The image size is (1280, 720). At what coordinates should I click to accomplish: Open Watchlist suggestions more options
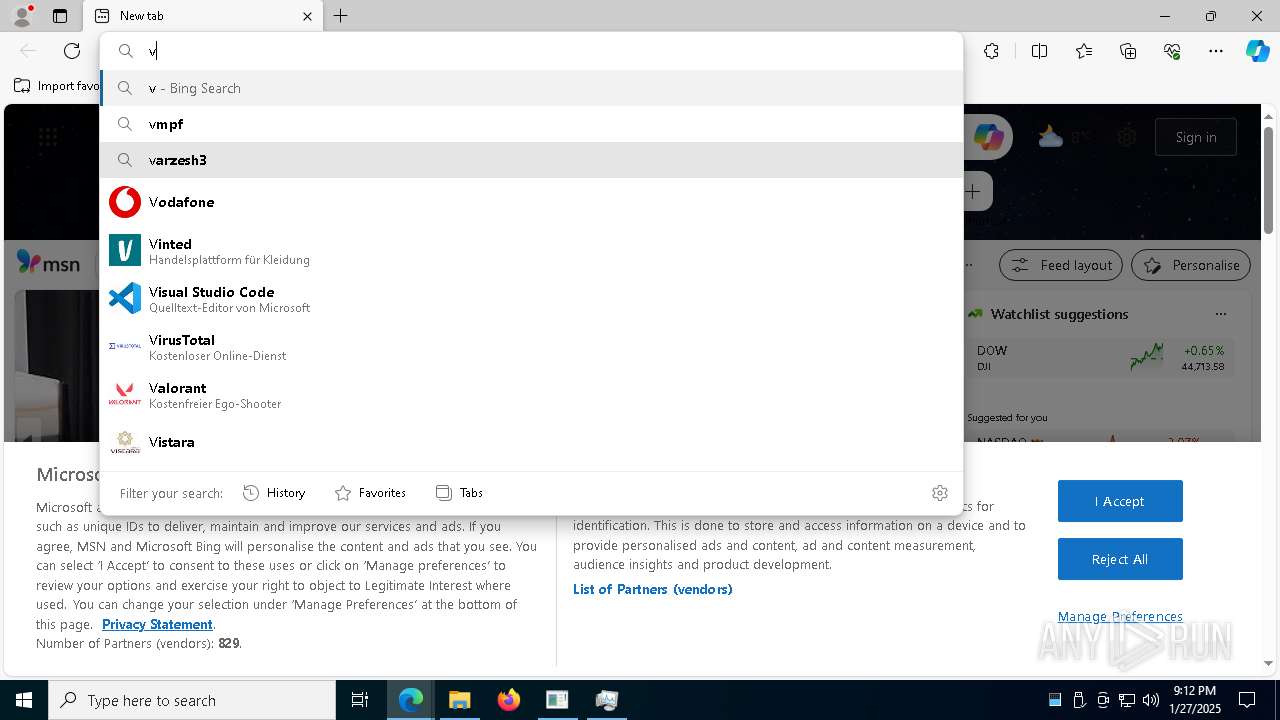pos(1220,314)
